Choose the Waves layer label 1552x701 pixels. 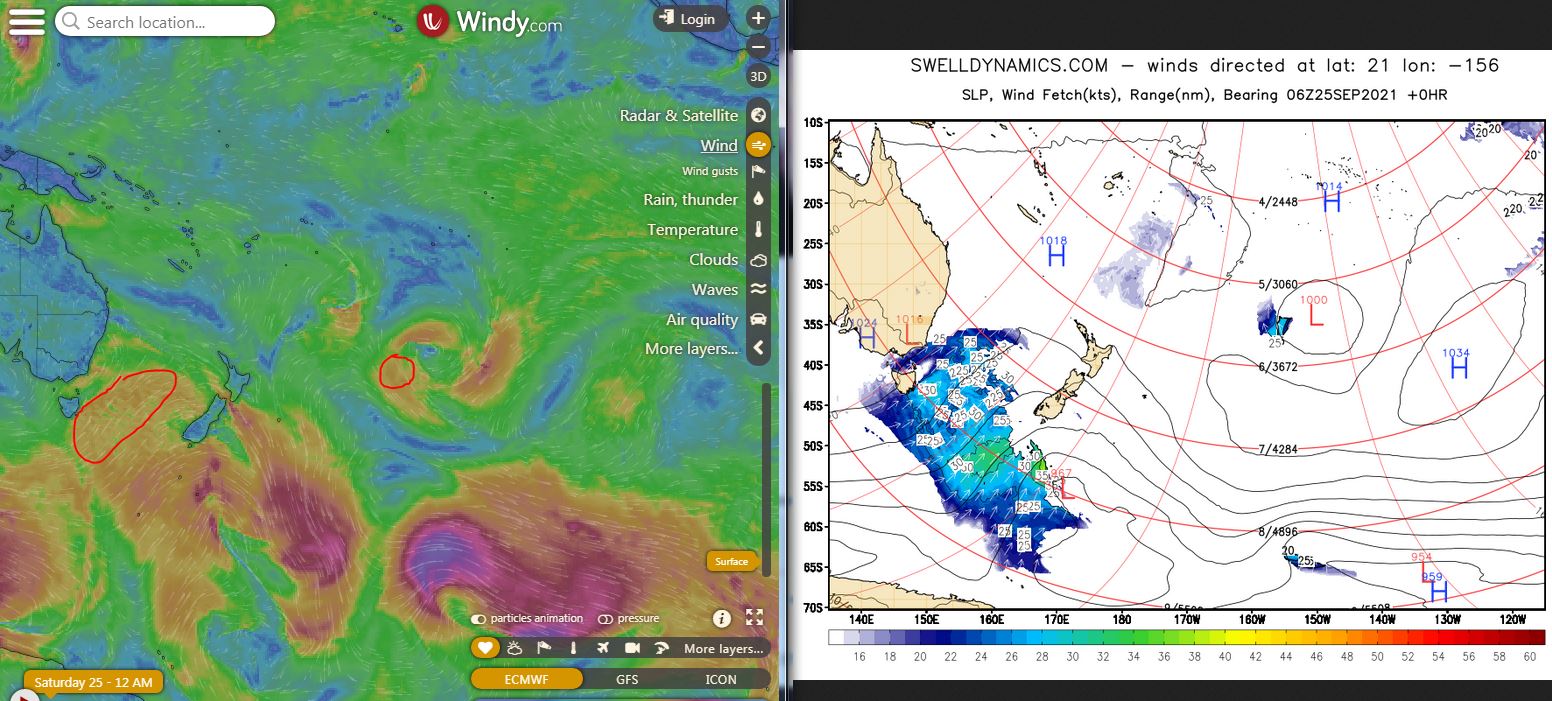click(715, 289)
